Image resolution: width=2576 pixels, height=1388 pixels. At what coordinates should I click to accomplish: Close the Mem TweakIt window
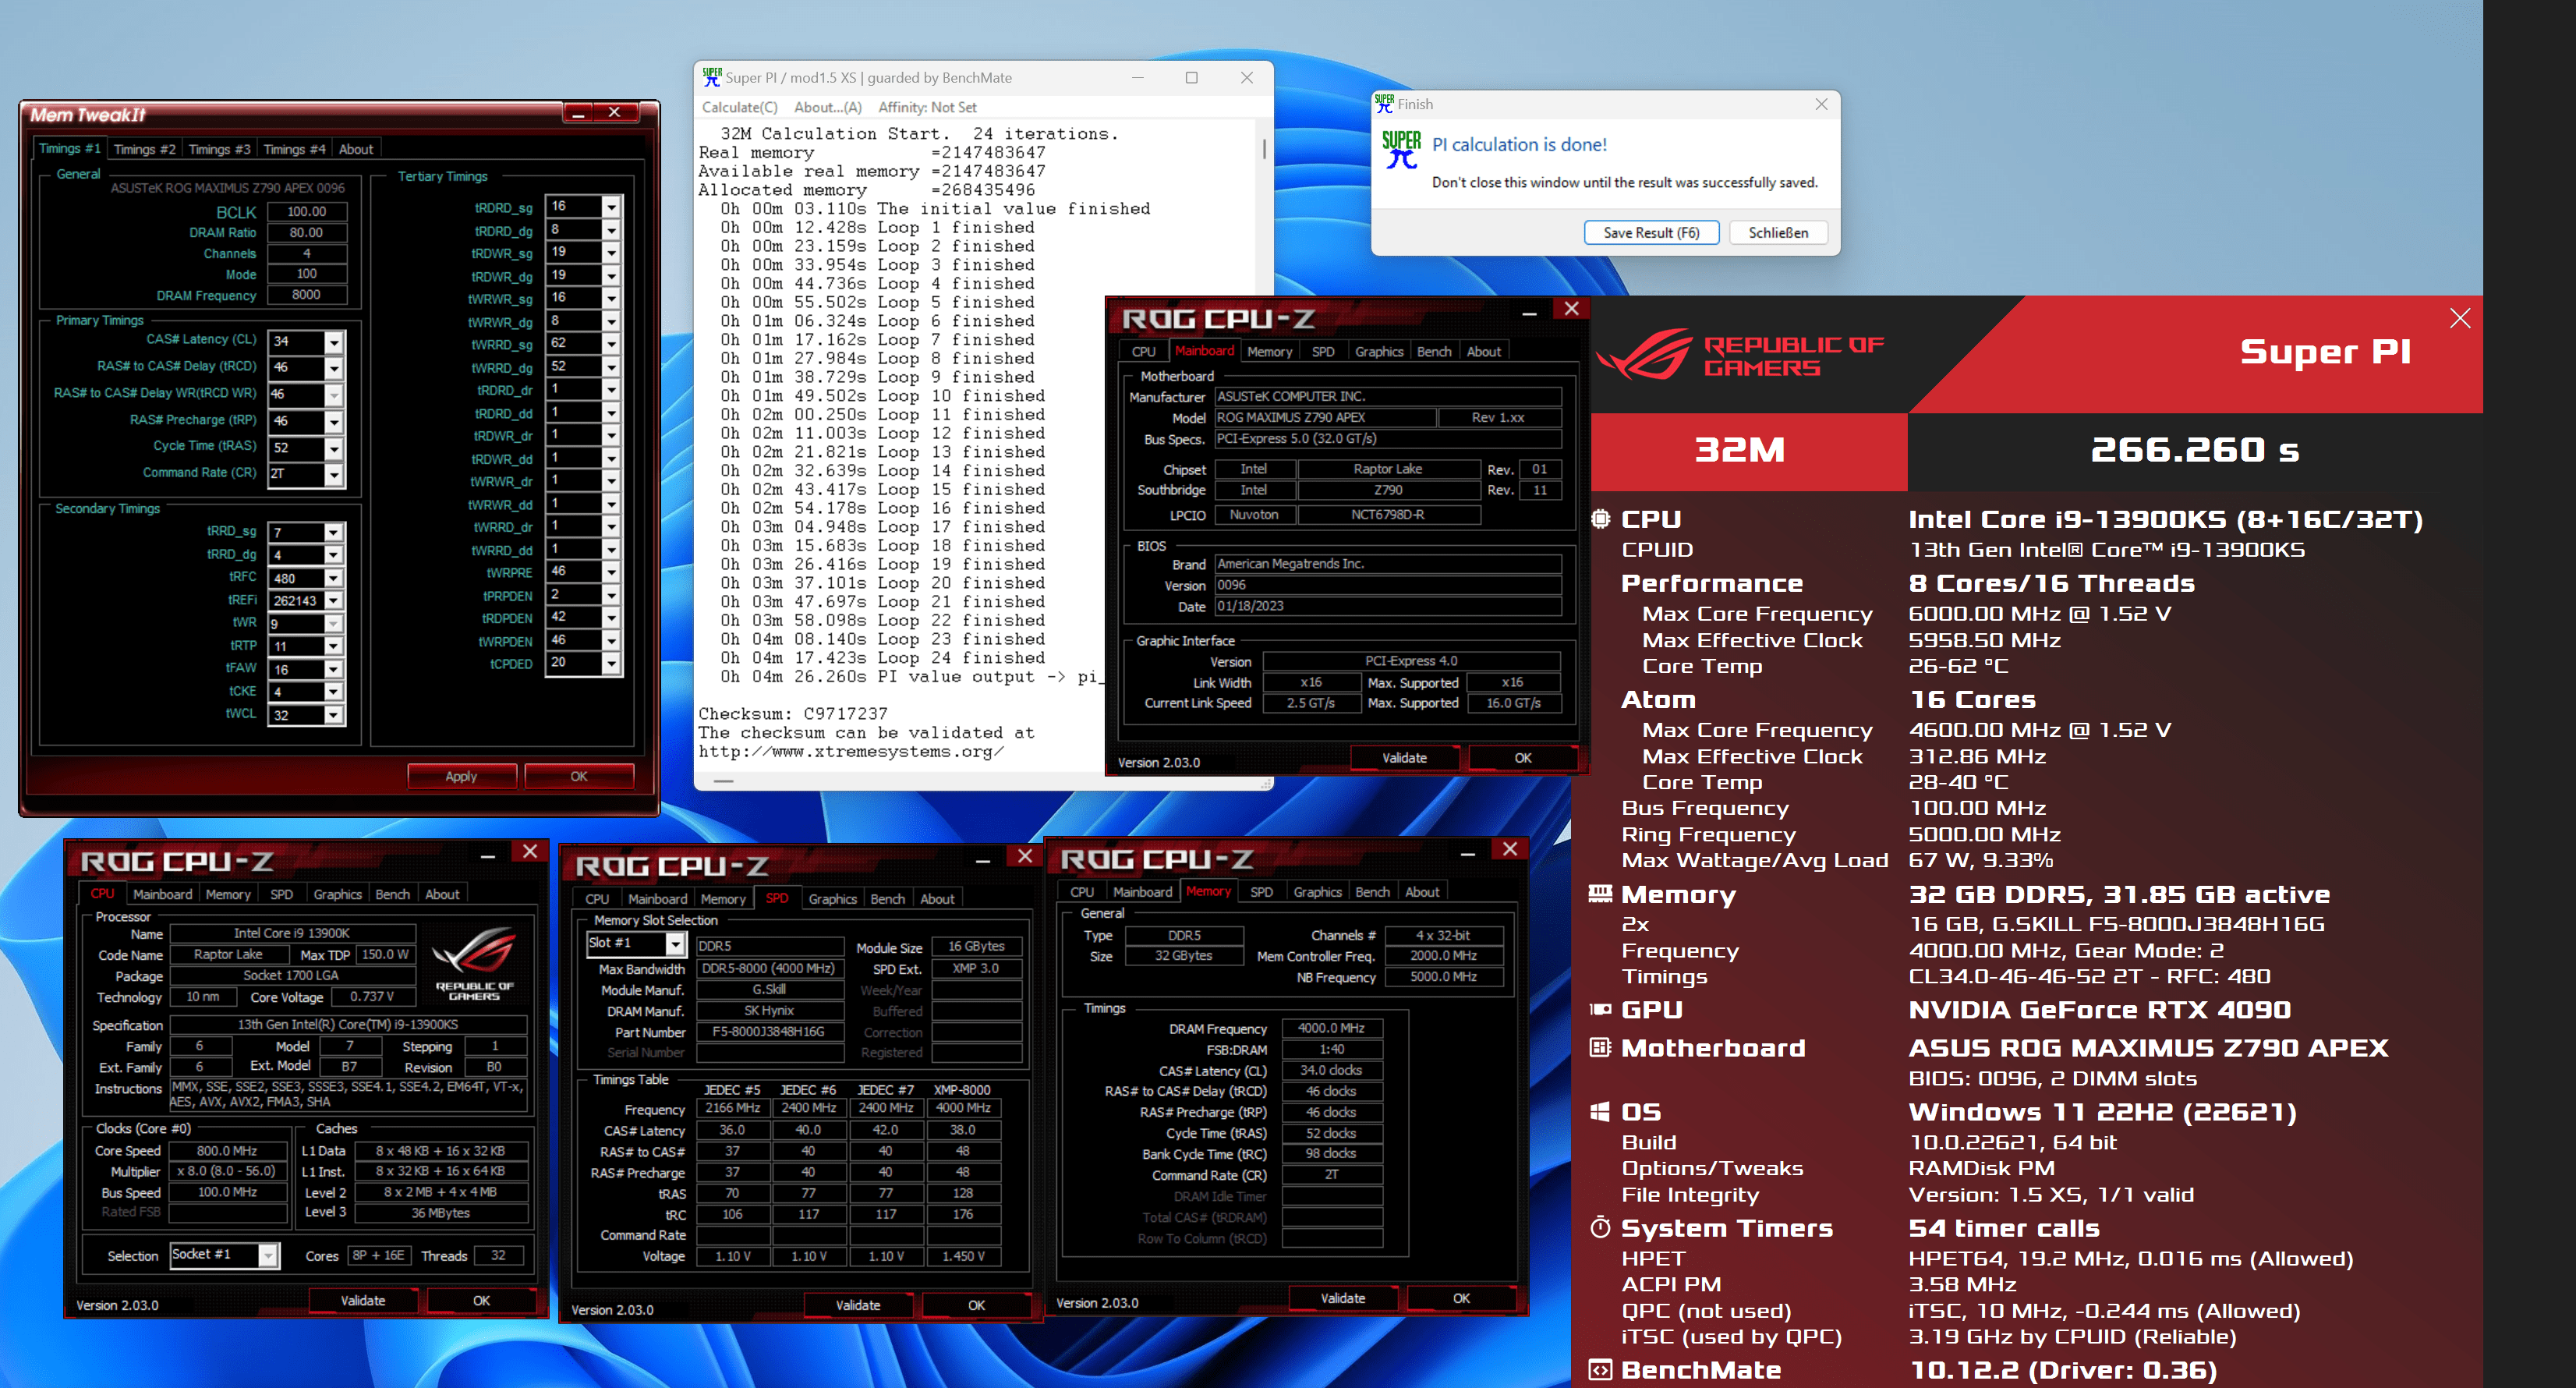[615, 113]
